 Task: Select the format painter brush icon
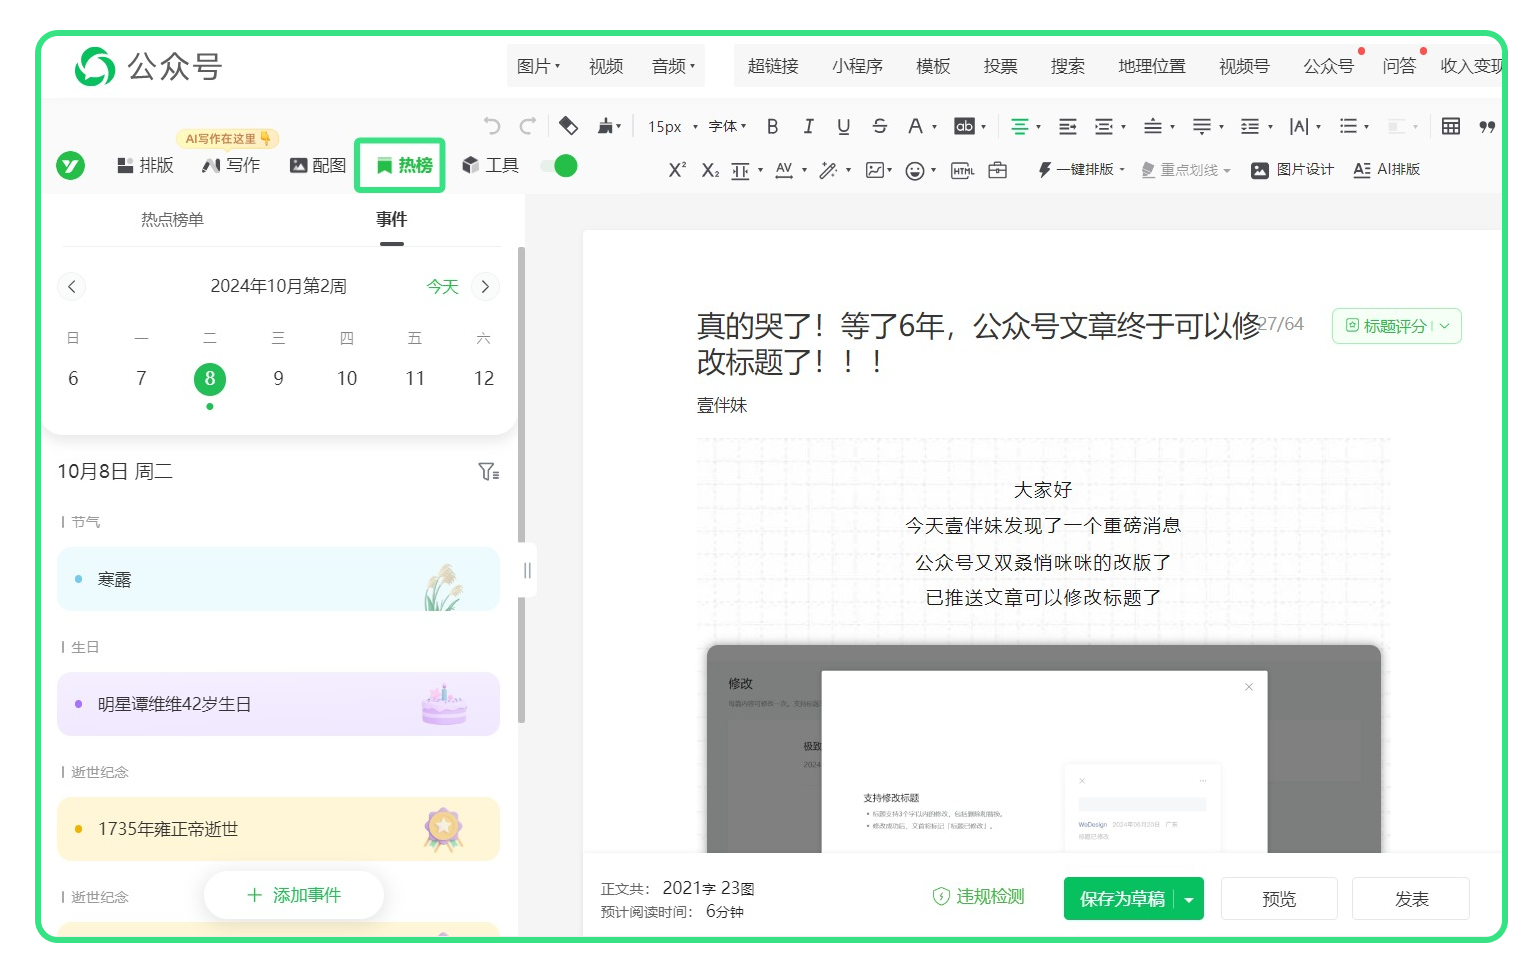606,126
